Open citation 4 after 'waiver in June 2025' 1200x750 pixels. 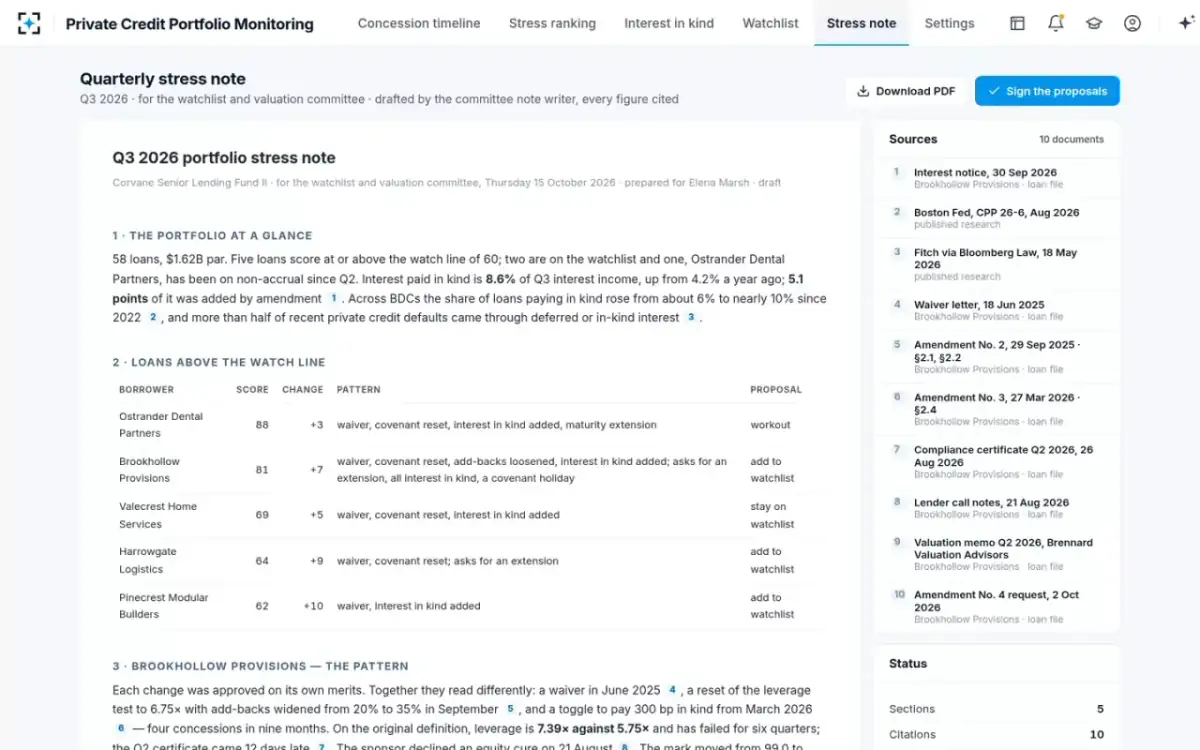[x=672, y=690]
